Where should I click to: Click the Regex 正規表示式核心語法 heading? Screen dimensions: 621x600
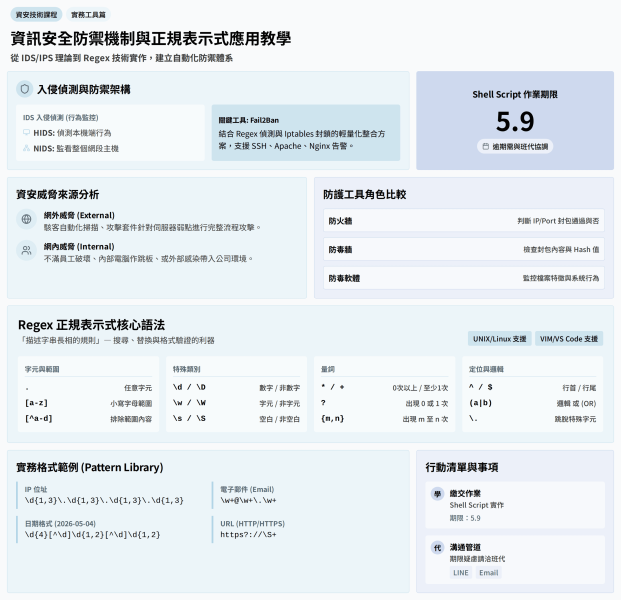[91, 325]
